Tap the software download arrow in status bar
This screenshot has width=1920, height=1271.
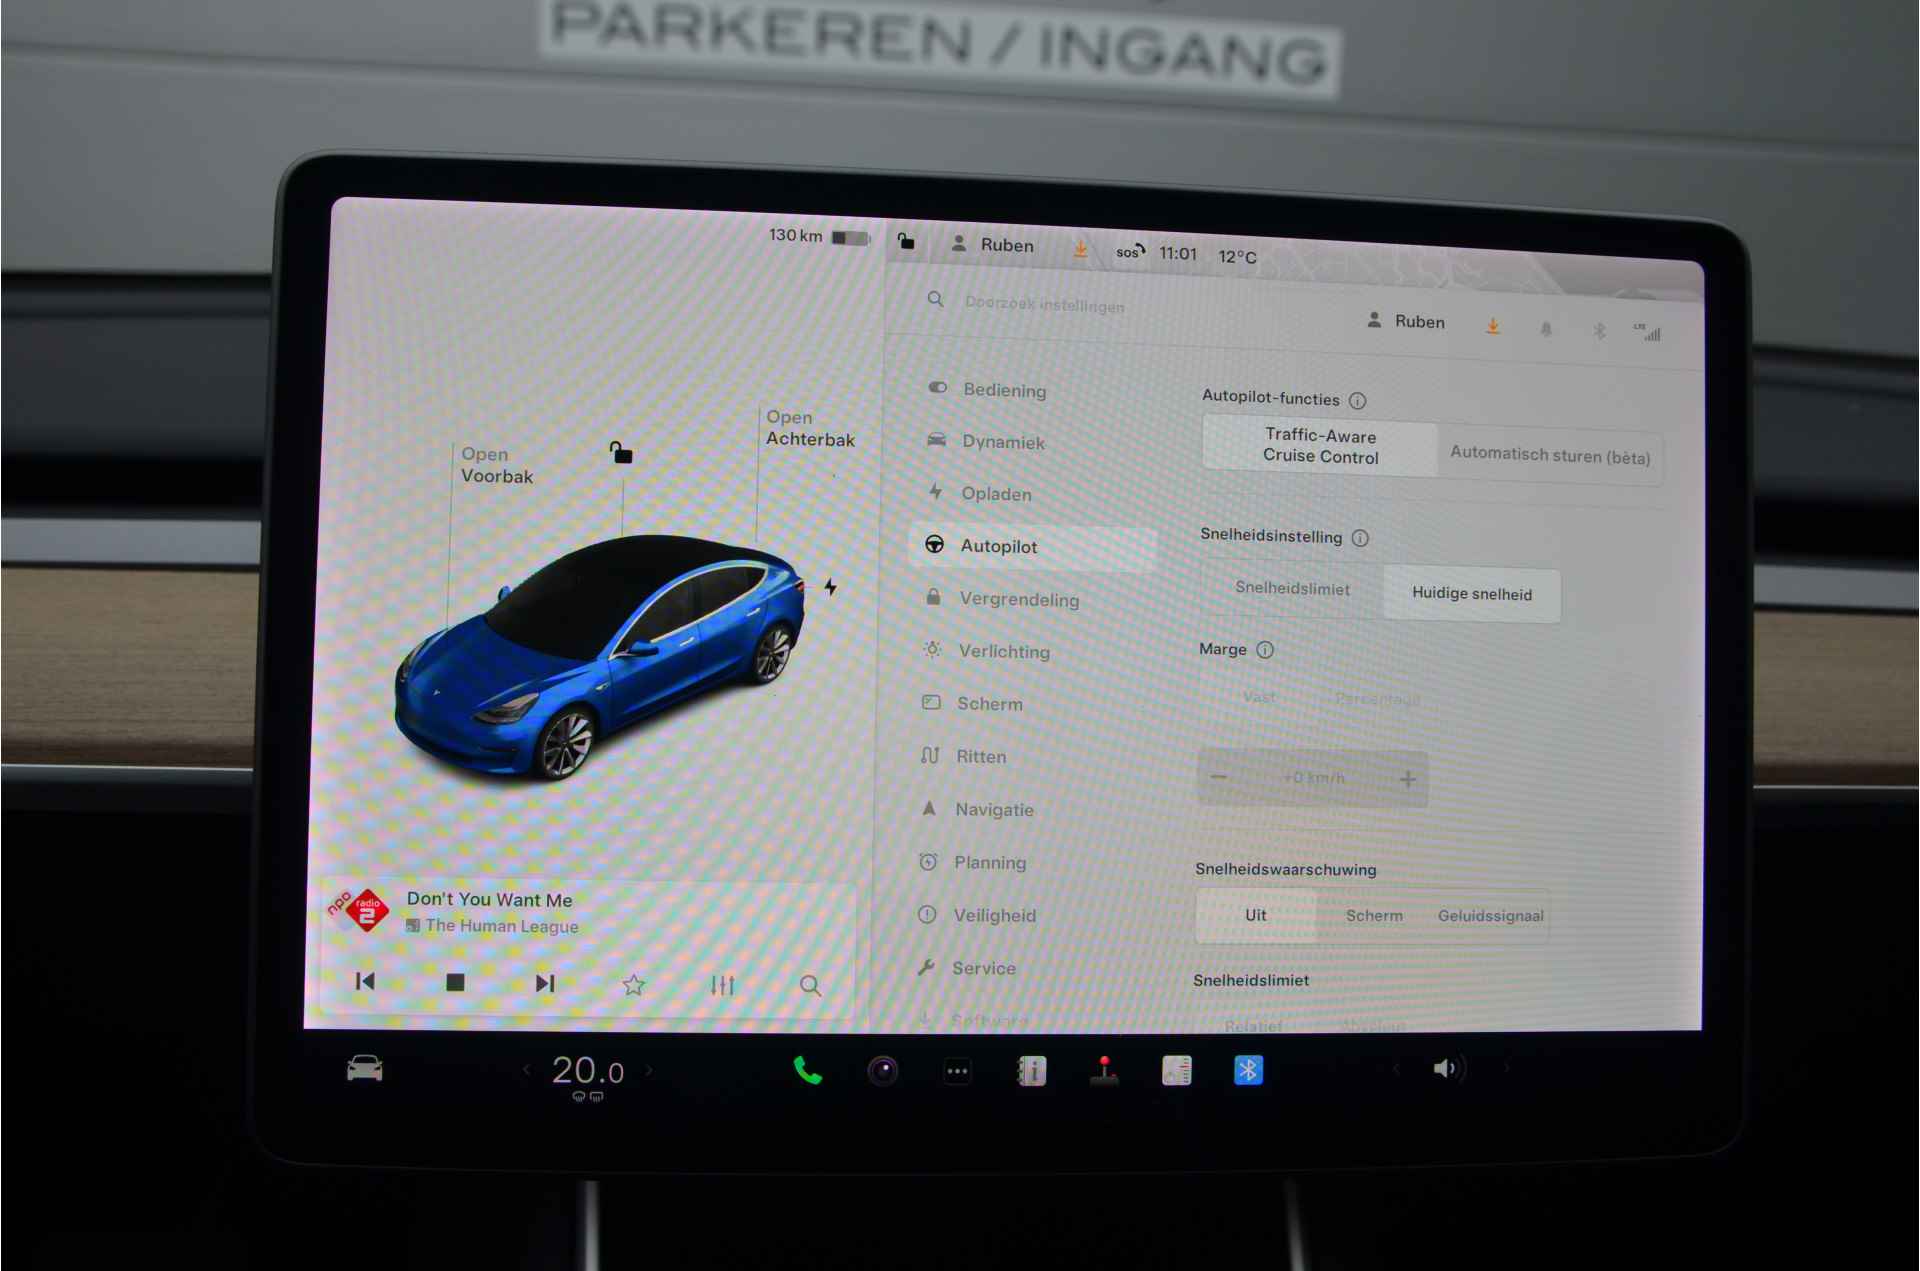[1080, 248]
